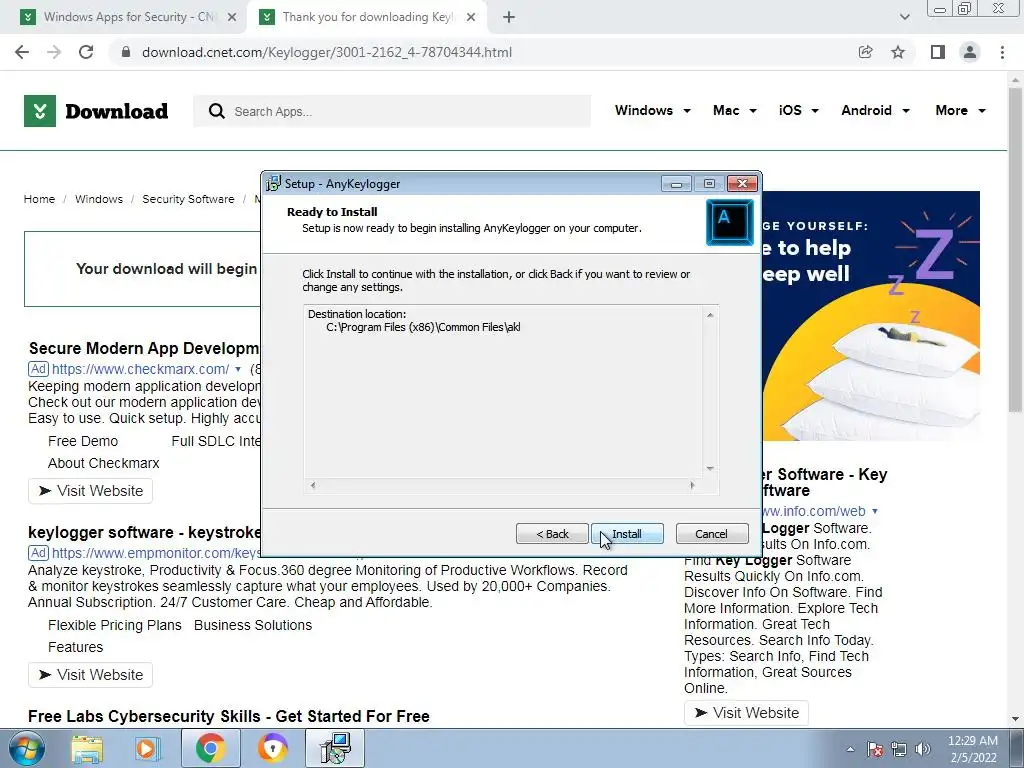Click Visit Website in right sidebar ad

point(746,713)
